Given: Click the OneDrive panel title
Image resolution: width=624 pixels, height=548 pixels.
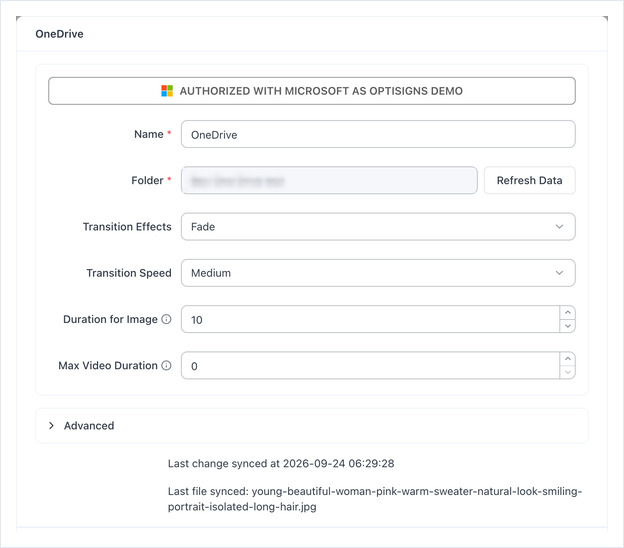Looking at the screenshot, I should tap(59, 34).
